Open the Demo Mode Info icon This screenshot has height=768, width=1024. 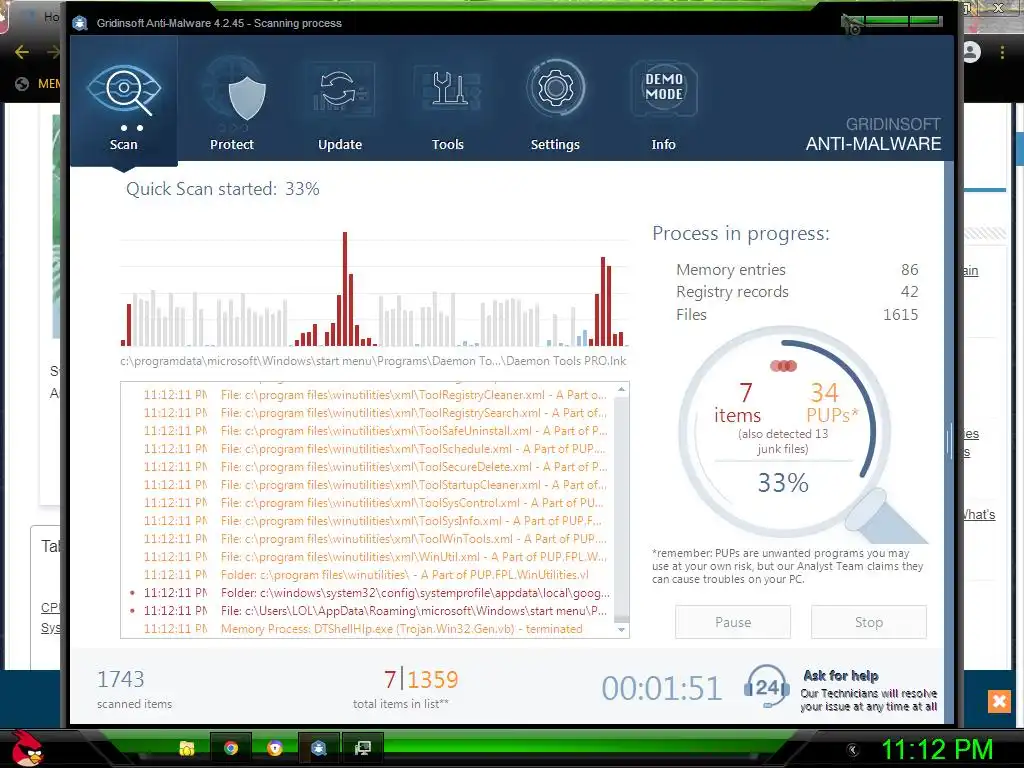pyautogui.click(x=664, y=89)
